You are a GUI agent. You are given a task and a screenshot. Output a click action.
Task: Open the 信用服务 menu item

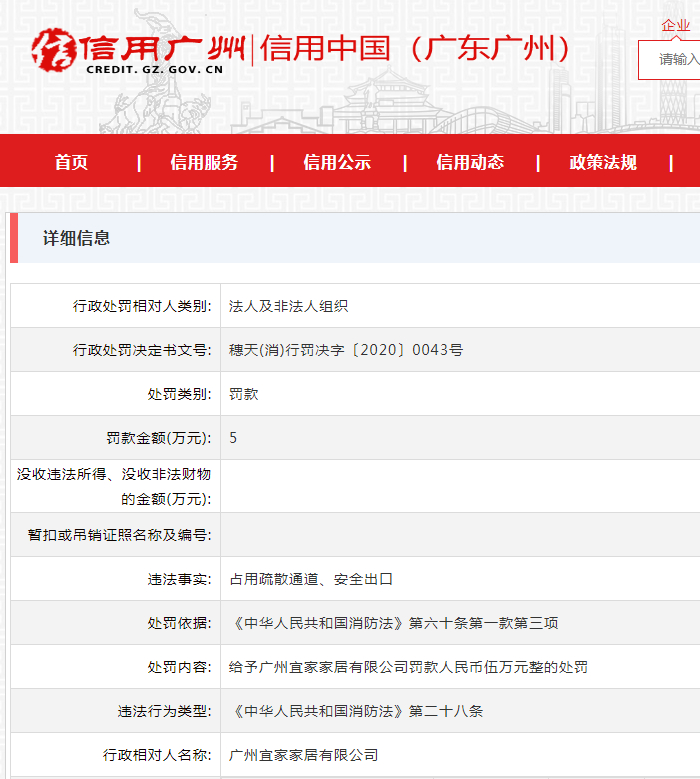pyautogui.click(x=204, y=162)
